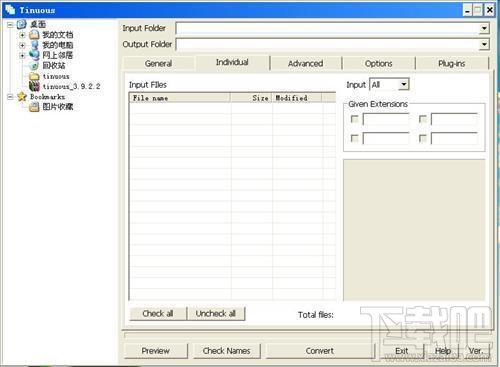Select the 图片收藏 tree label
Image resolution: width=500 pixels, height=367 pixels.
[58, 107]
